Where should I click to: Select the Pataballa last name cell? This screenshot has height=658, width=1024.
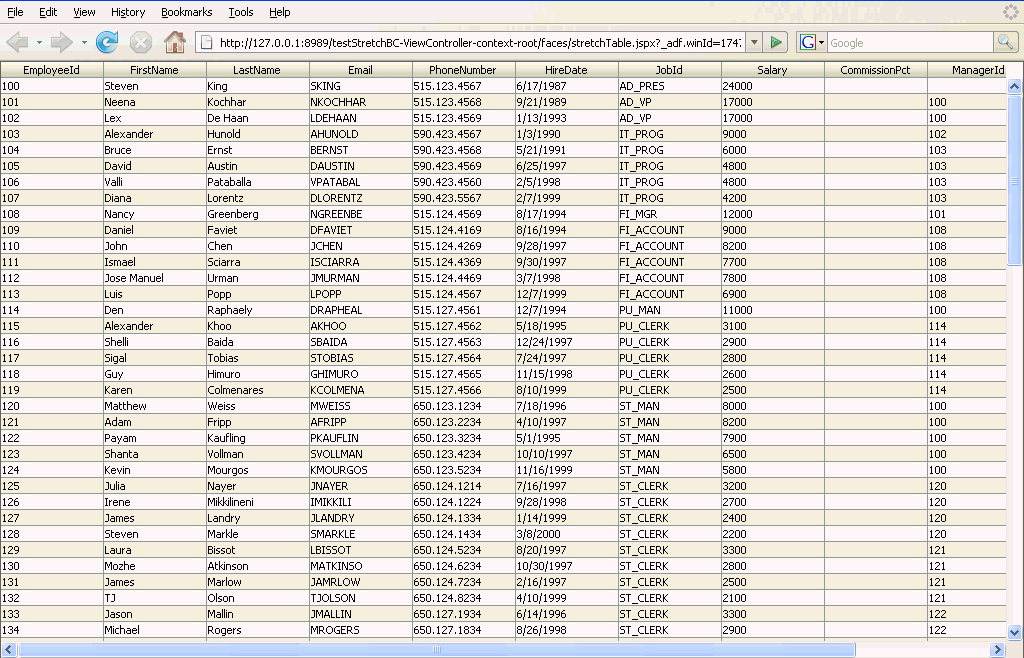click(x=257, y=182)
